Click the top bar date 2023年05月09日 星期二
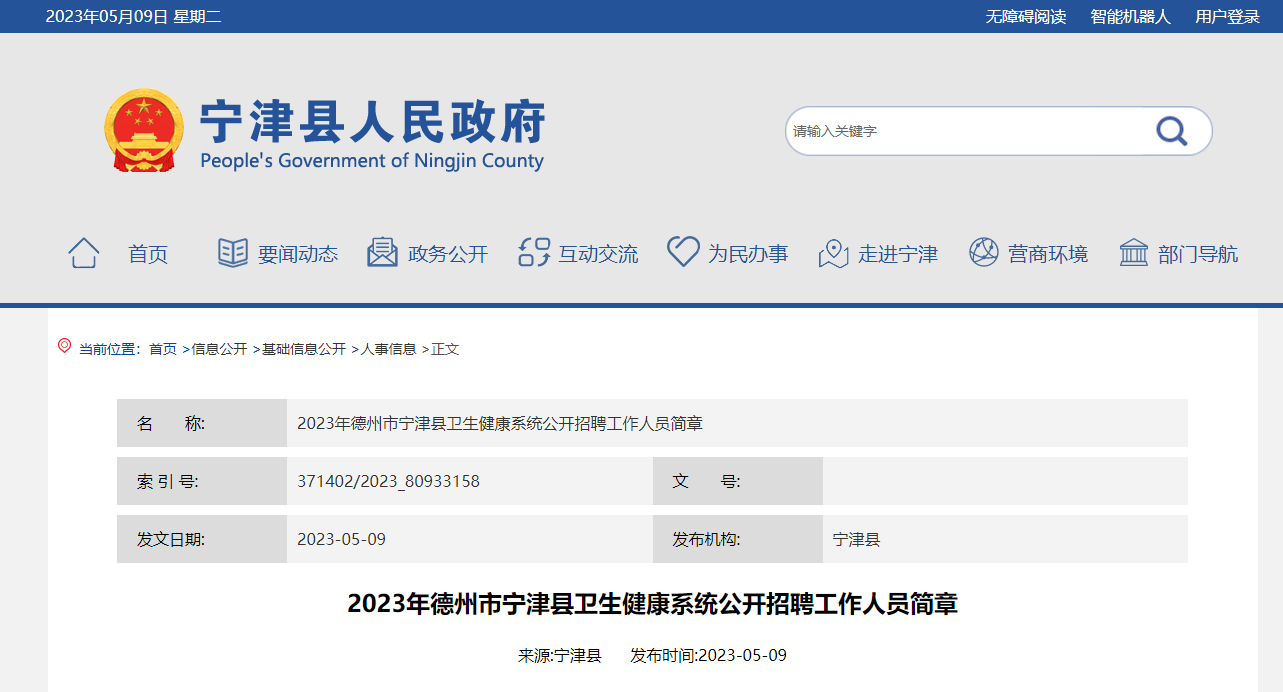The image size is (1283, 692). [x=133, y=16]
